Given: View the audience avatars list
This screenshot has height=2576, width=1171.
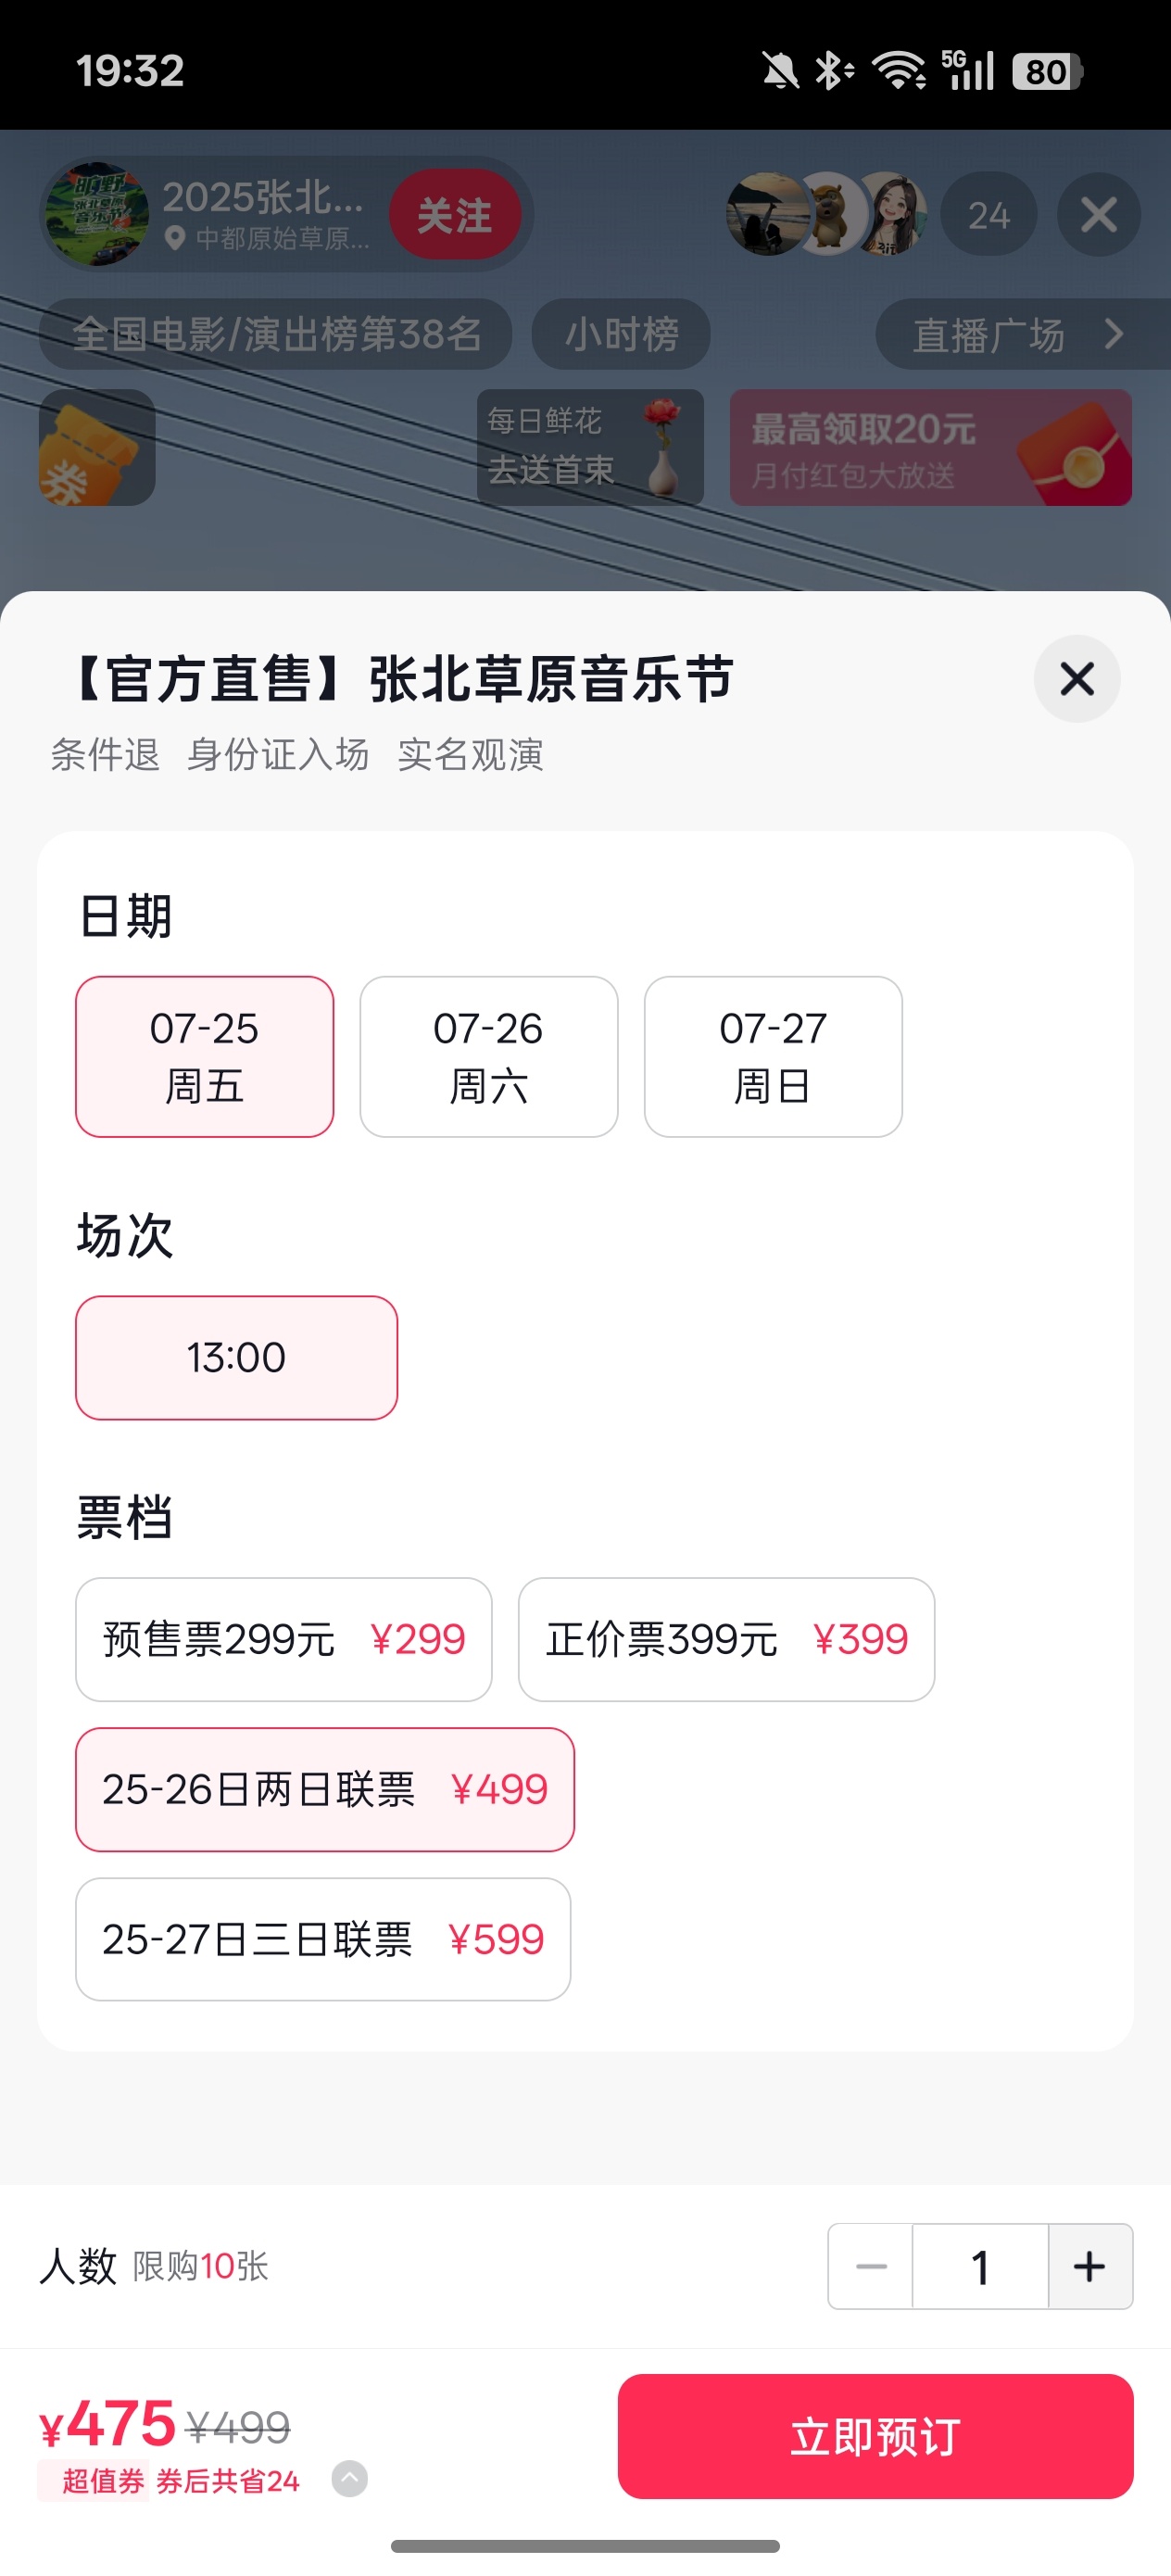Looking at the screenshot, I should [x=827, y=214].
